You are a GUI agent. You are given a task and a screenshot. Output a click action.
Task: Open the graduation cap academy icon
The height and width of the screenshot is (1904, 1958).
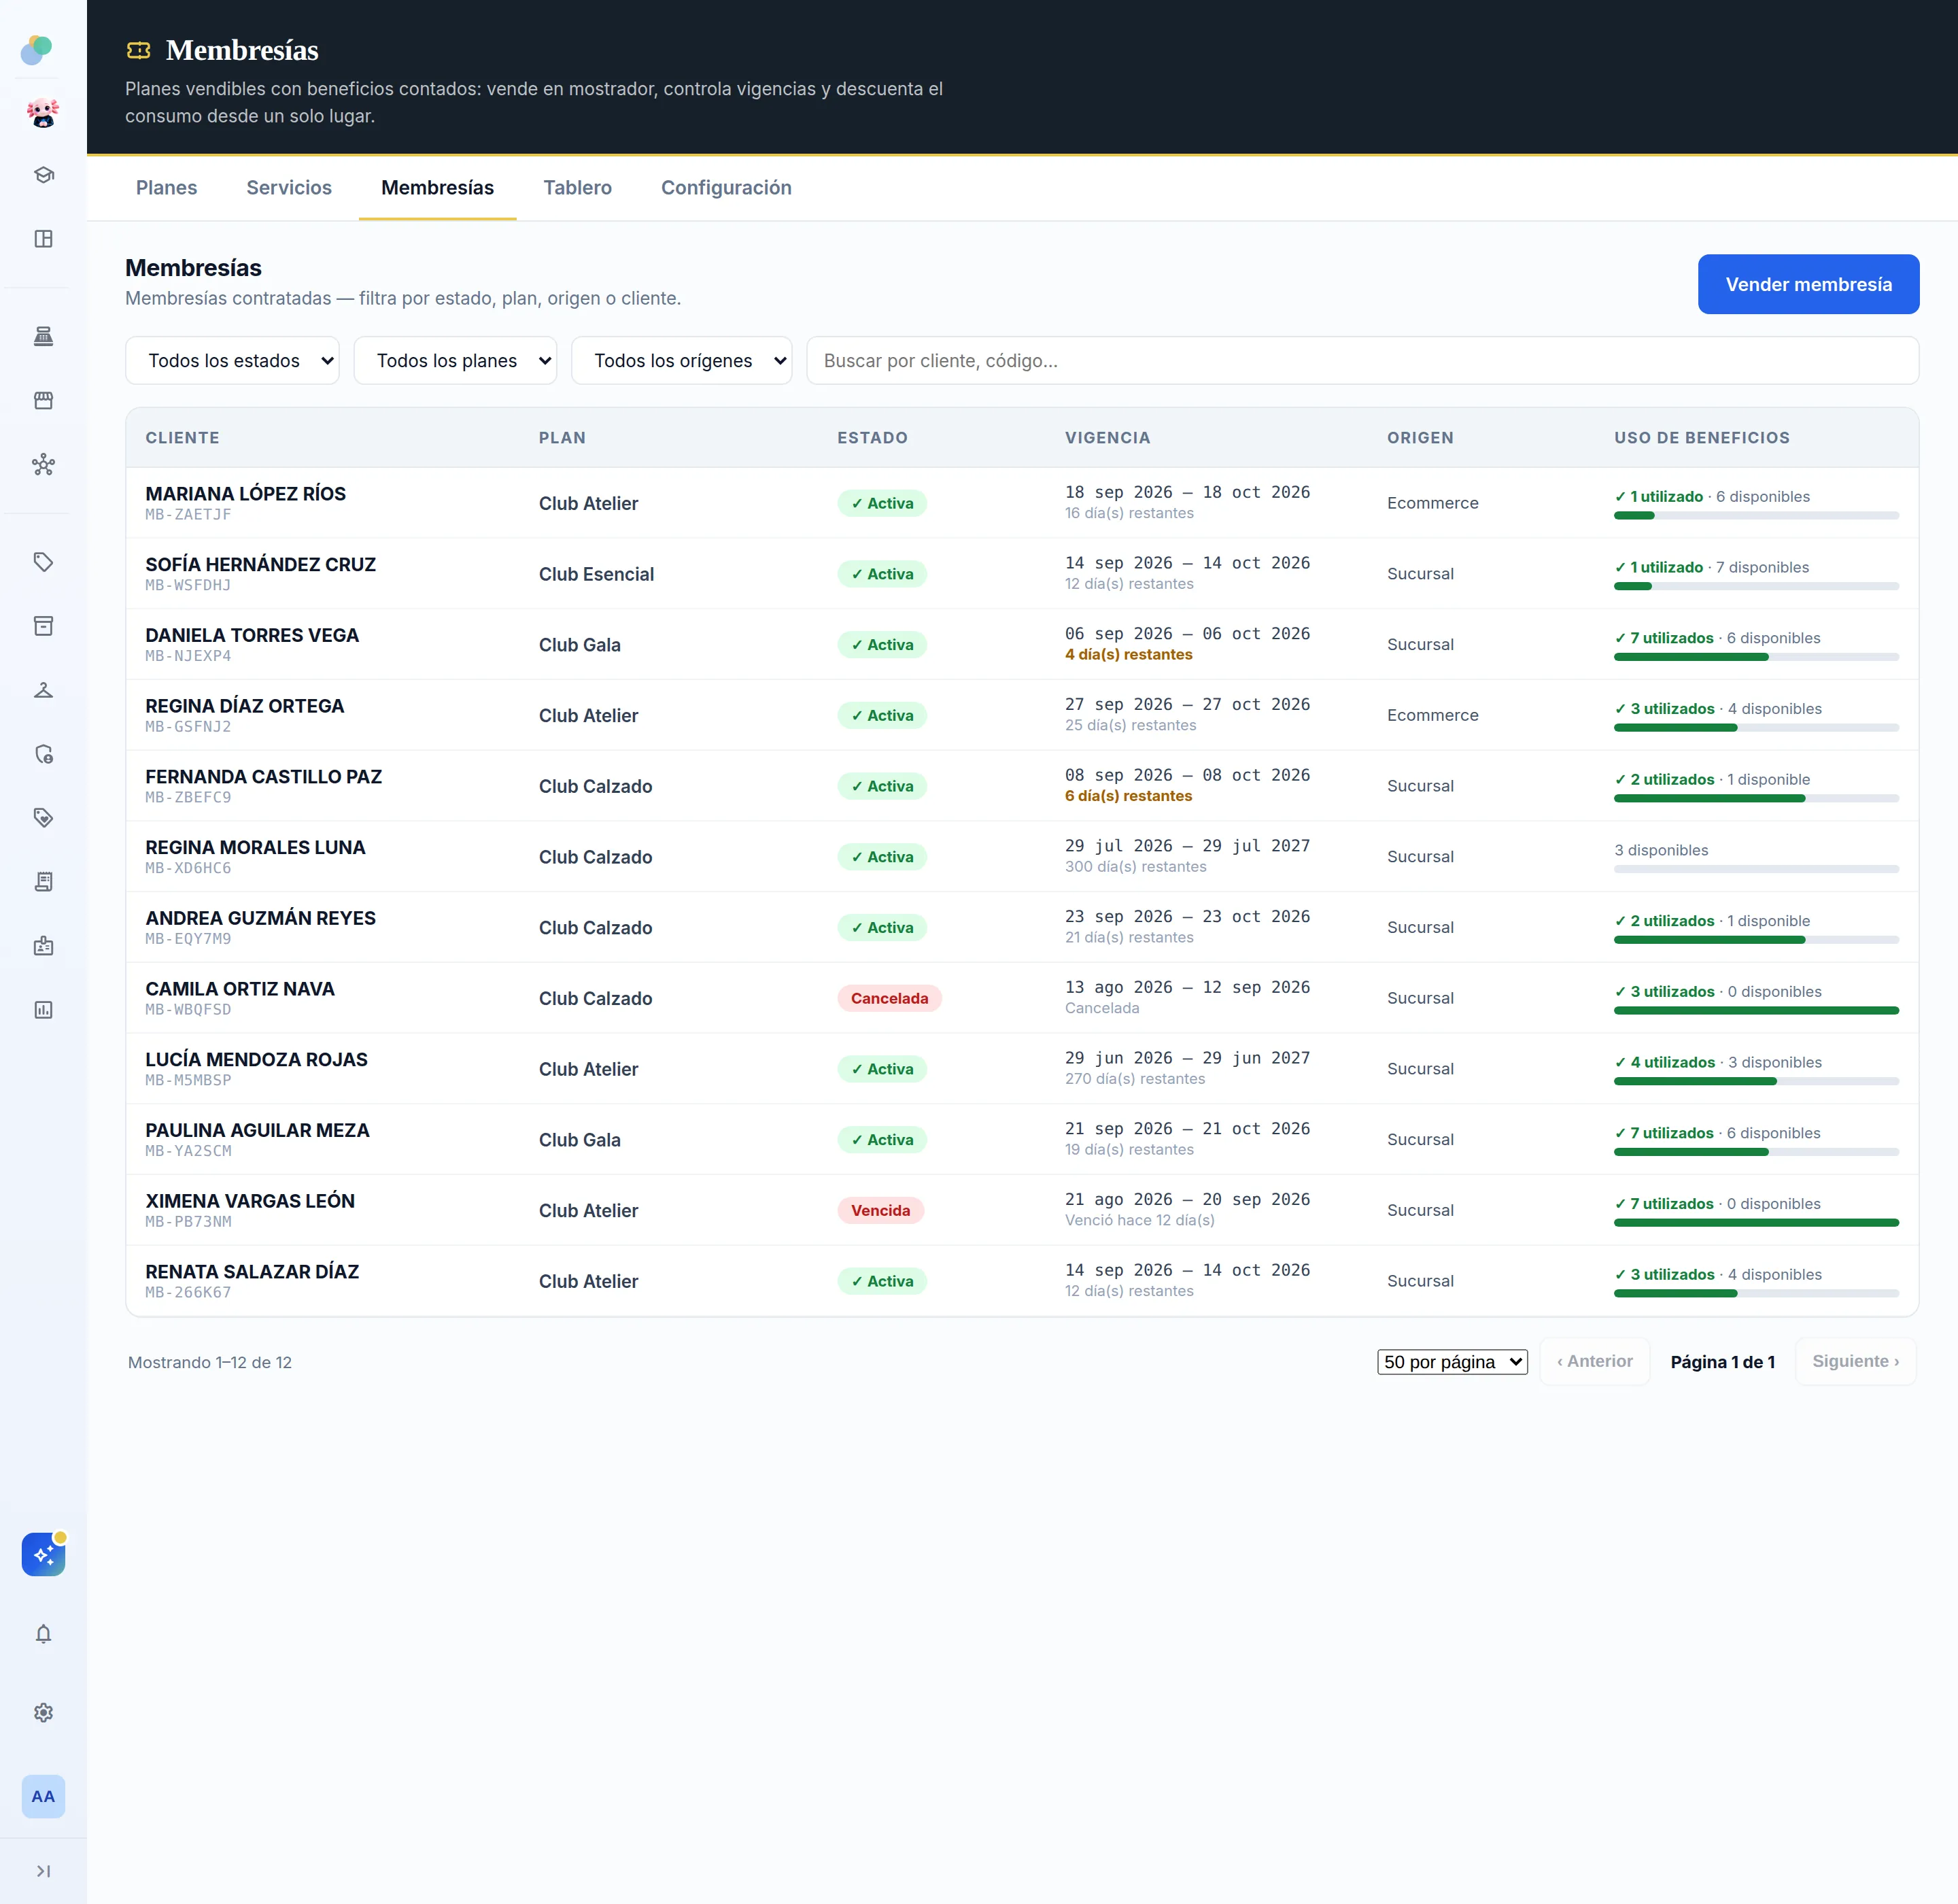pyautogui.click(x=43, y=175)
